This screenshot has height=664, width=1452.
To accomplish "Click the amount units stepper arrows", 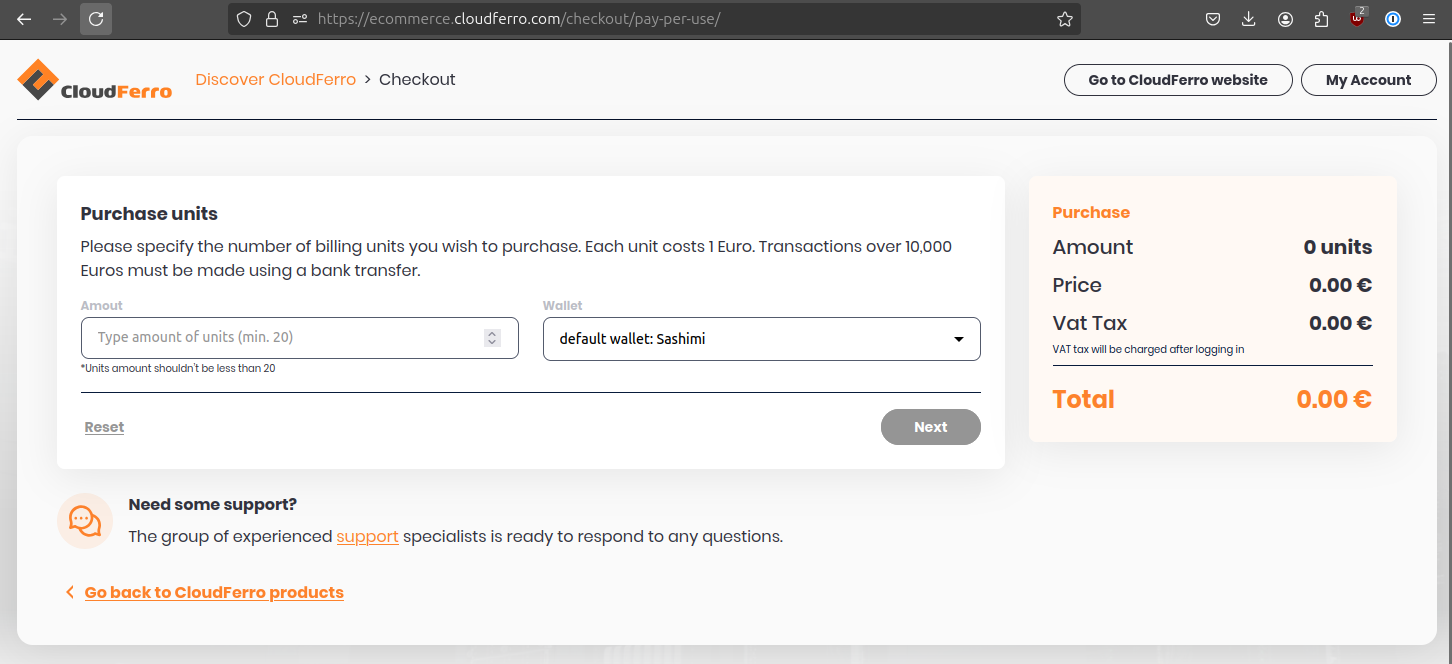I will point(492,338).
